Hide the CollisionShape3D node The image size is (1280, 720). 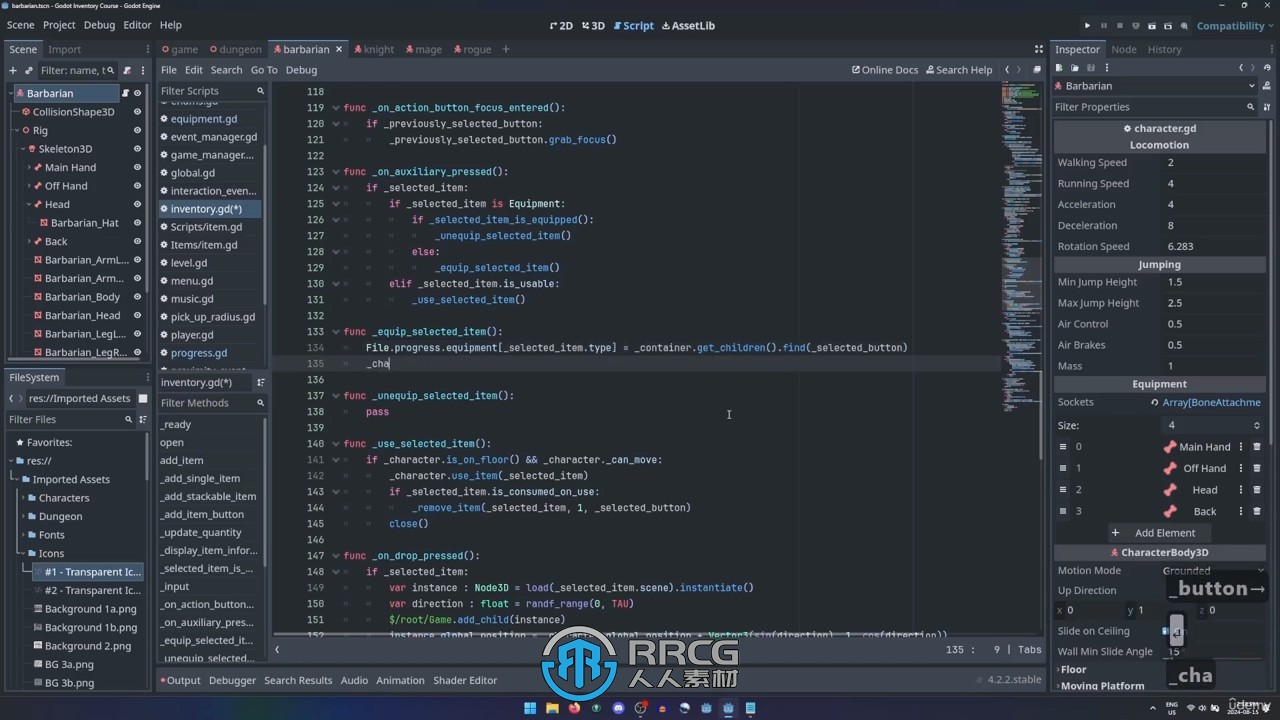tap(137, 112)
